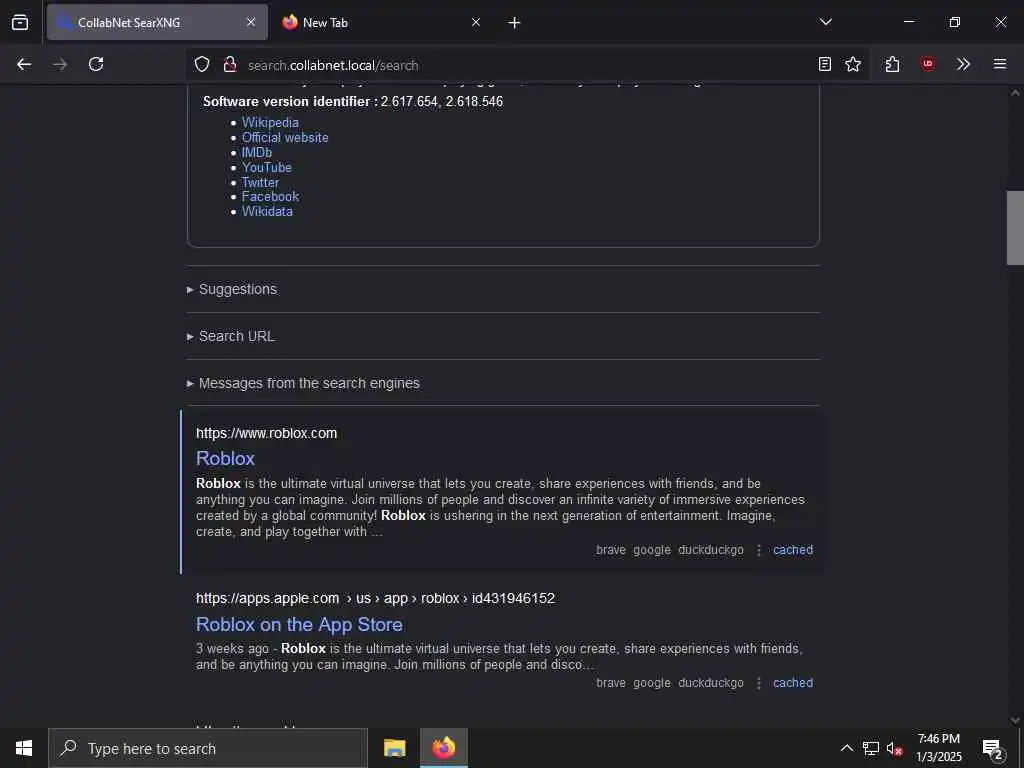Open Roblox on the App Store result

[x=299, y=624]
